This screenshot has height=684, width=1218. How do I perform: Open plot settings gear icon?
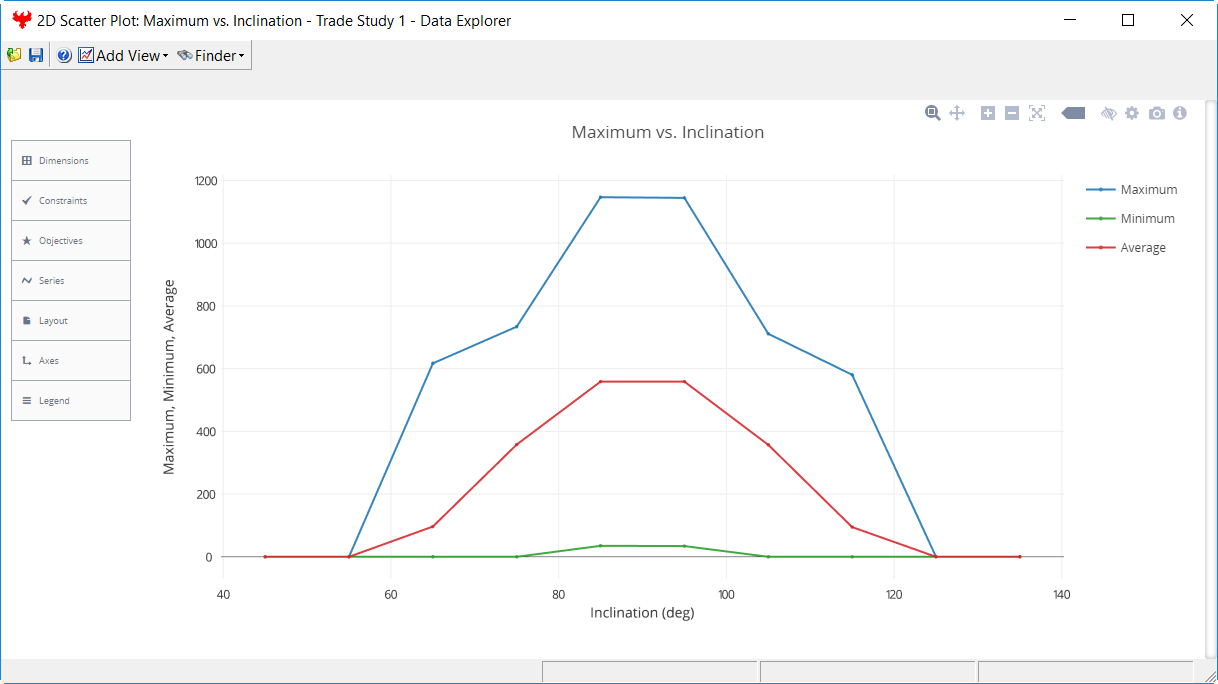pos(1132,113)
